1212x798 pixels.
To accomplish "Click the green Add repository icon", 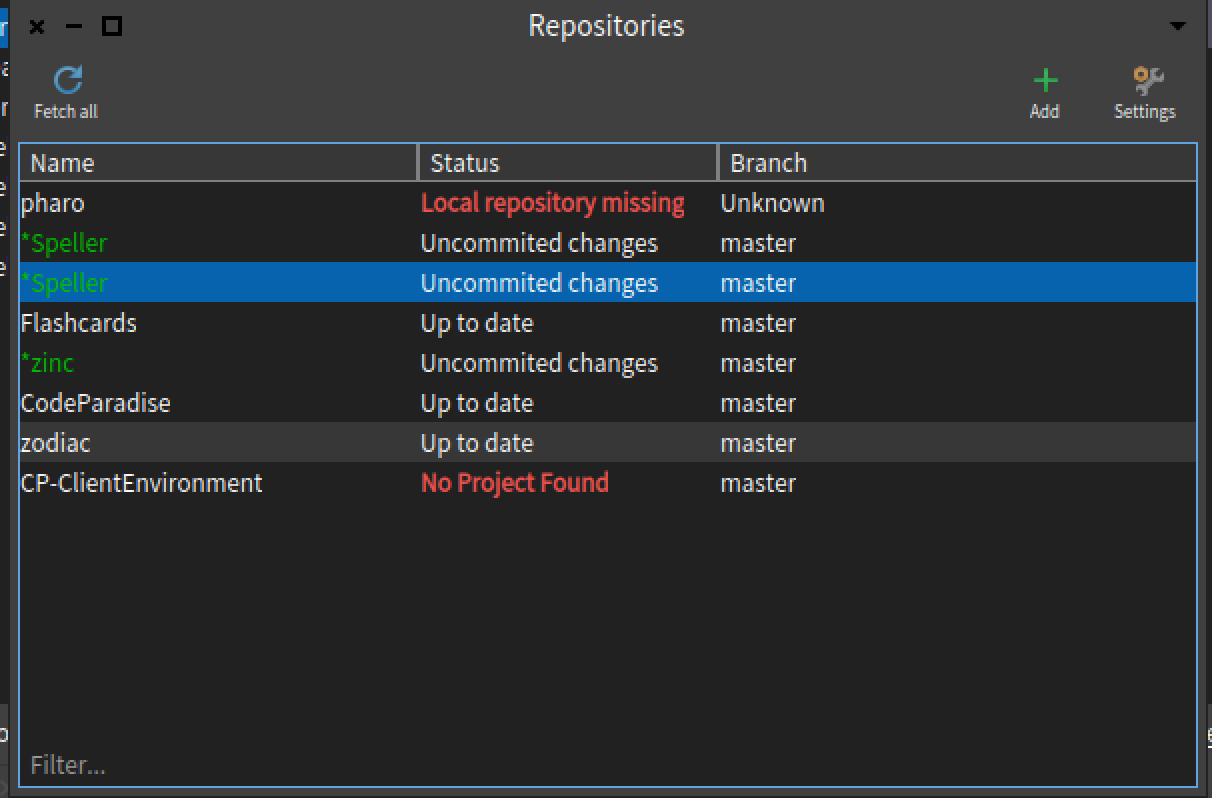I will point(1044,80).
